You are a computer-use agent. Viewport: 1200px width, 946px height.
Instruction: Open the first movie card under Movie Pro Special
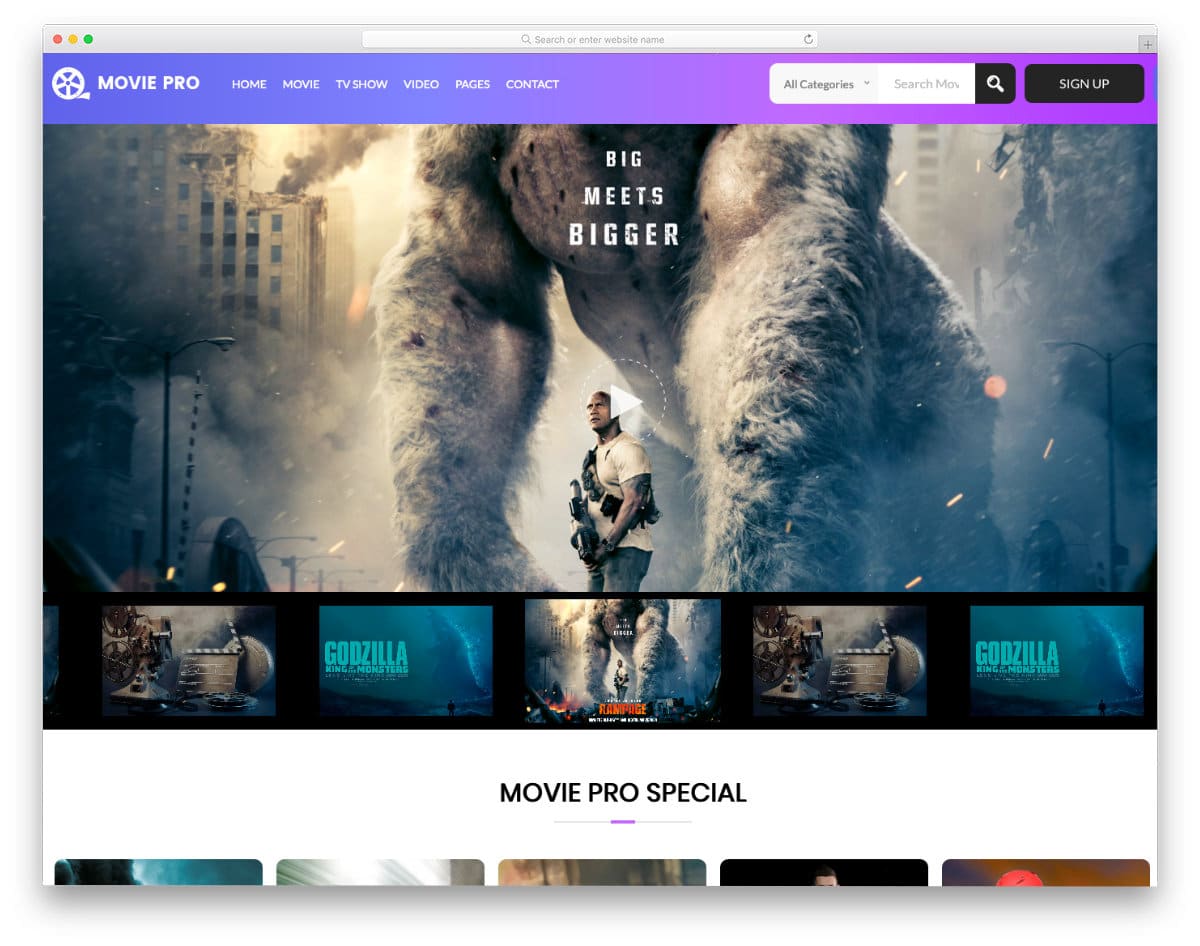pos(159,872)
